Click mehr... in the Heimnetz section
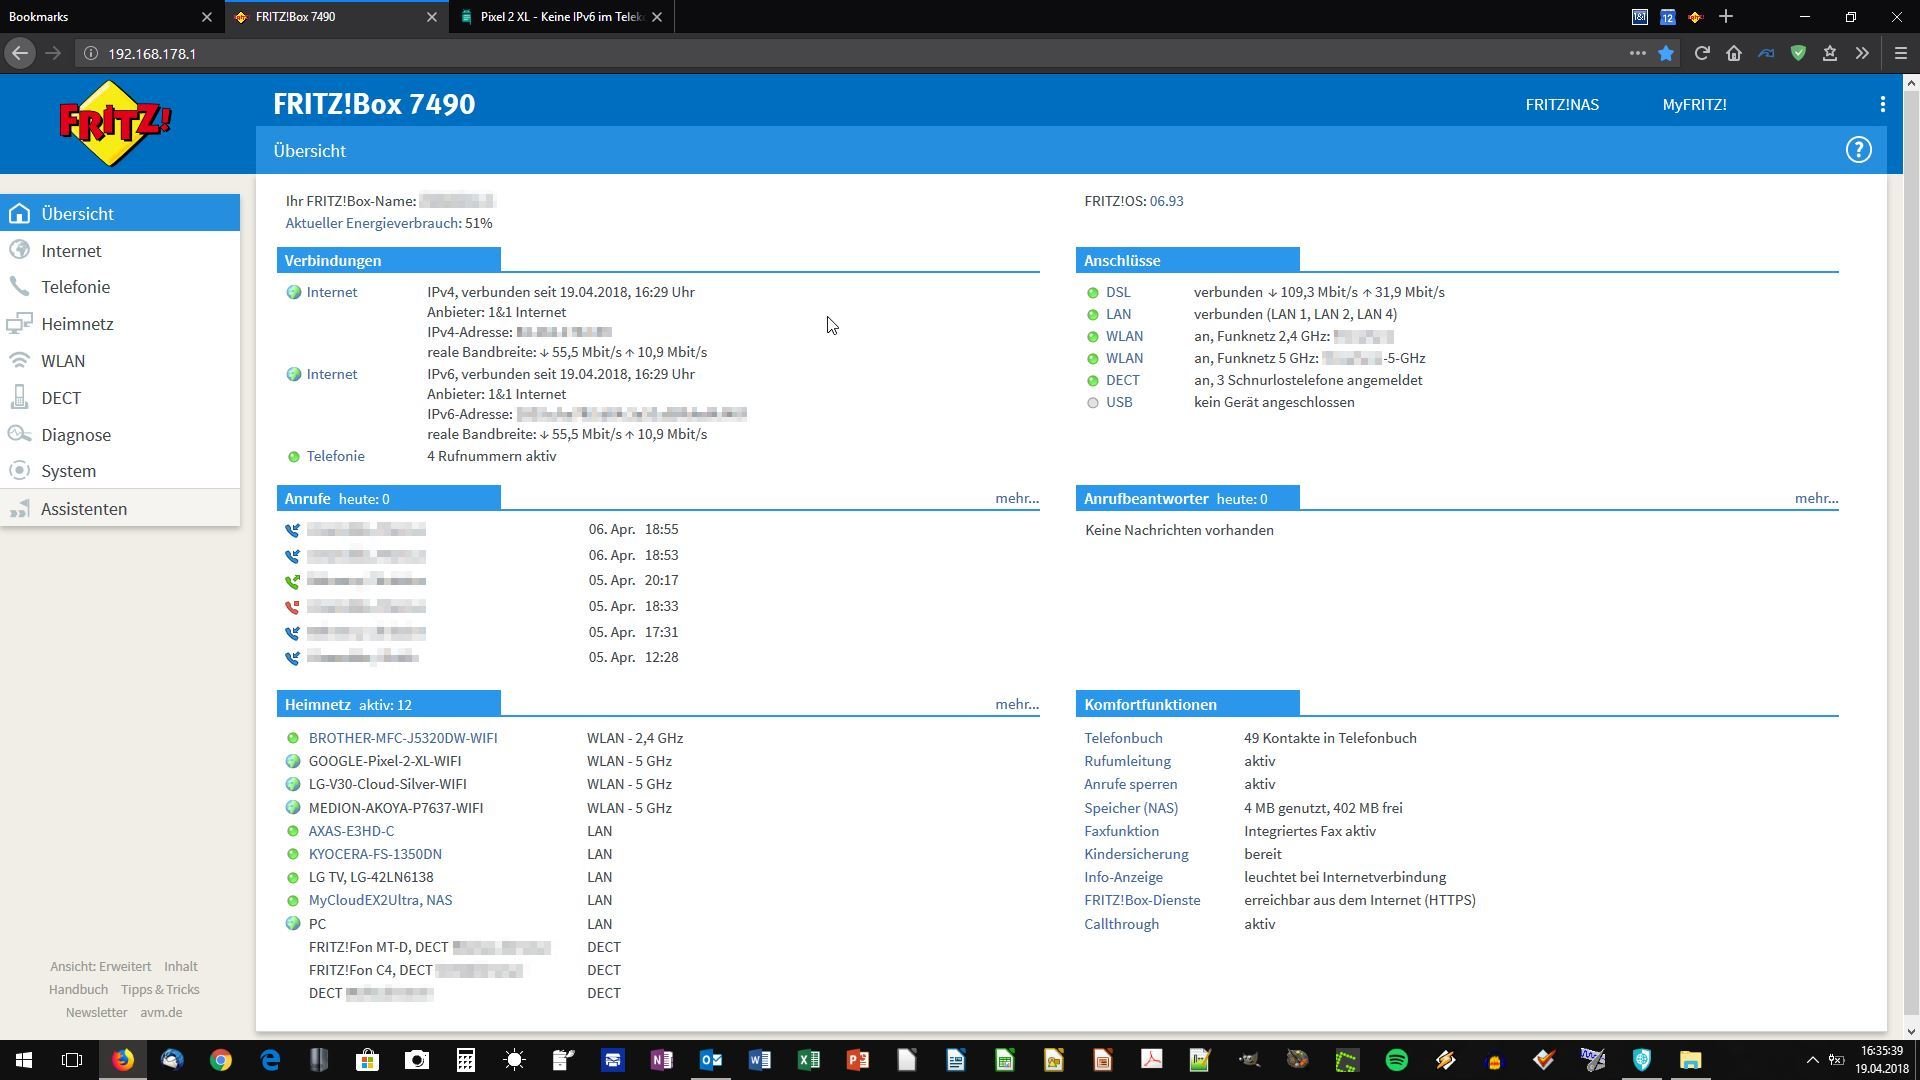The image size is (1920, 1080). 1017,704
